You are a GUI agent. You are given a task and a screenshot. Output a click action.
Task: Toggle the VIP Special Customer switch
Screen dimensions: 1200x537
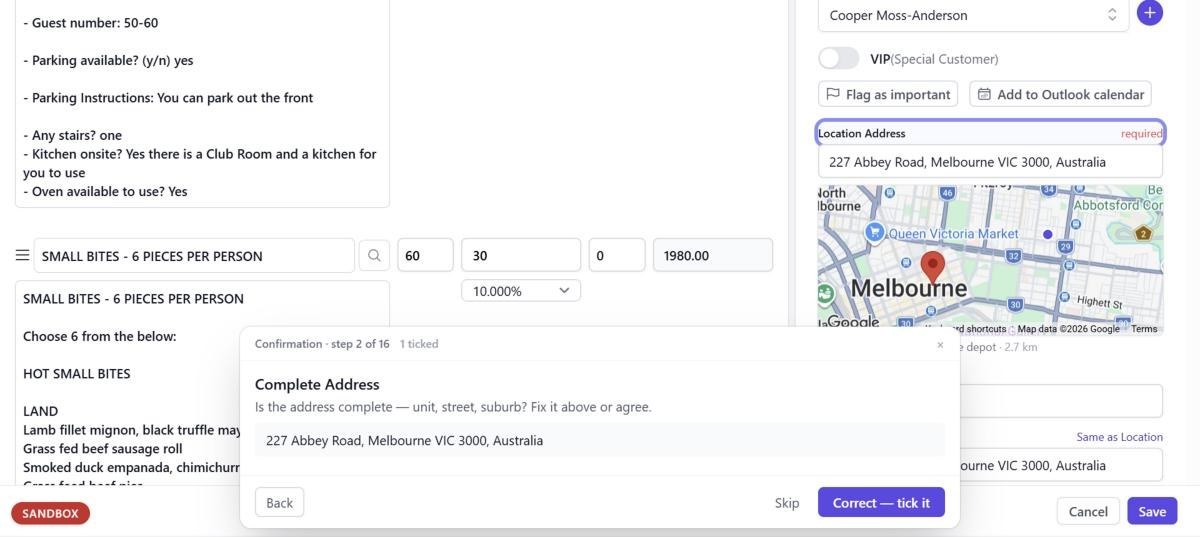pyautogui.click(x=839, y=59)
